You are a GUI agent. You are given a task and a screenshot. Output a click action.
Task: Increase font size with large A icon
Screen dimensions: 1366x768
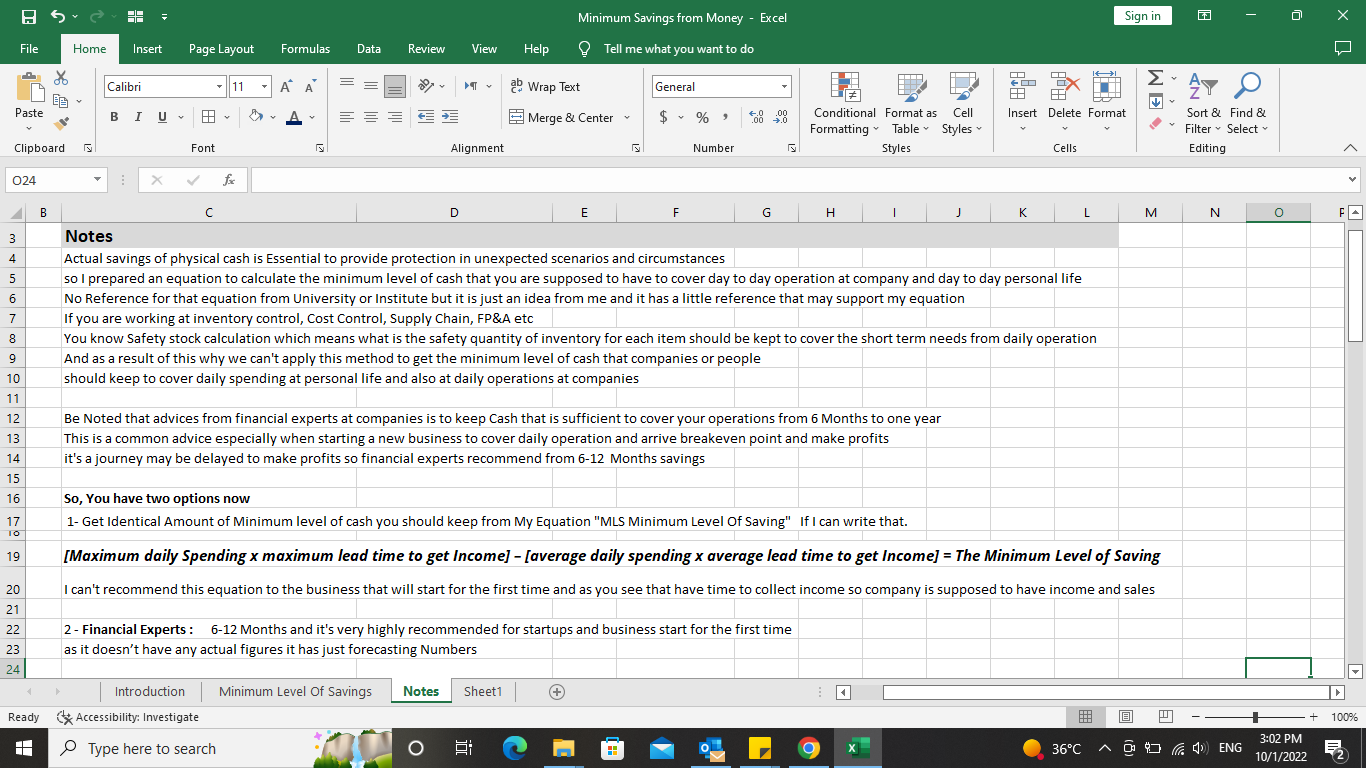[286, 87]
